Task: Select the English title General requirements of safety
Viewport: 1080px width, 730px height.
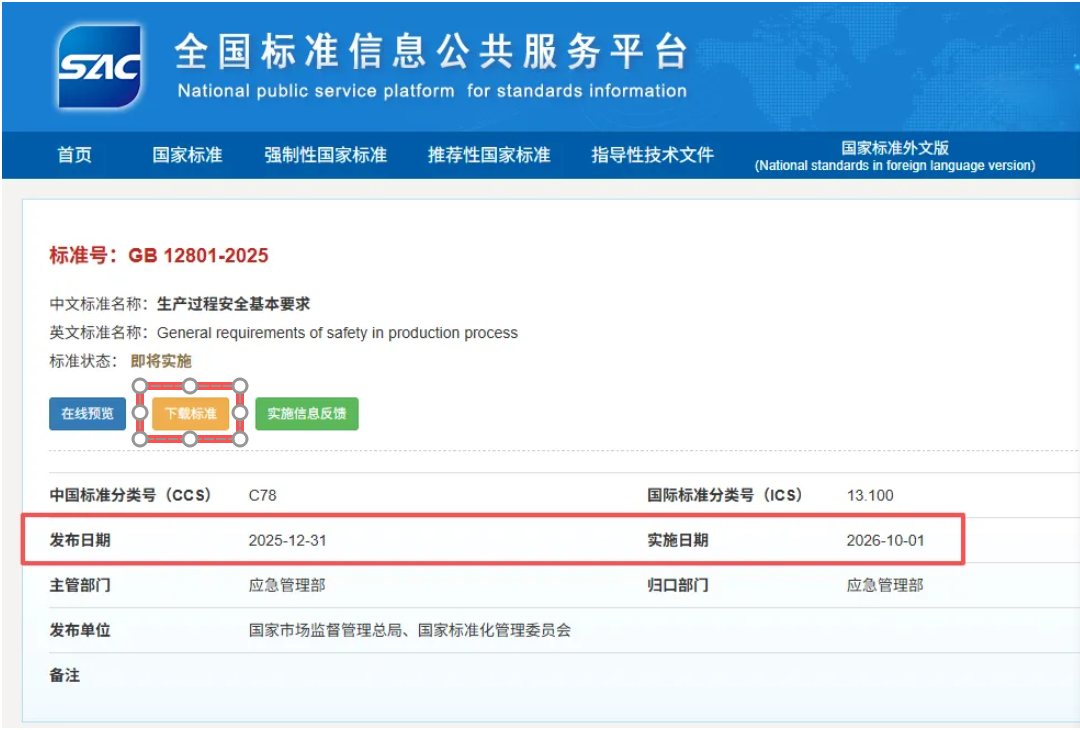Action: tap(338, 333)
